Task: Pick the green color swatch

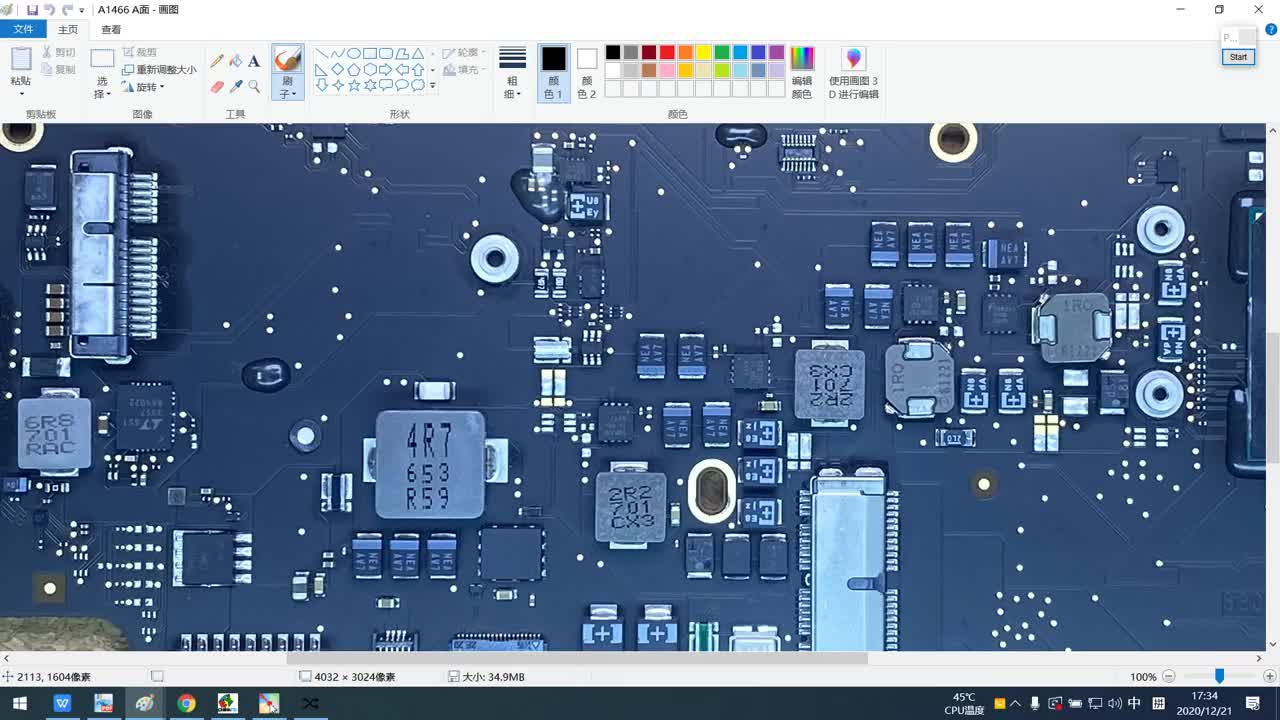Action: (x=721, y=52)
